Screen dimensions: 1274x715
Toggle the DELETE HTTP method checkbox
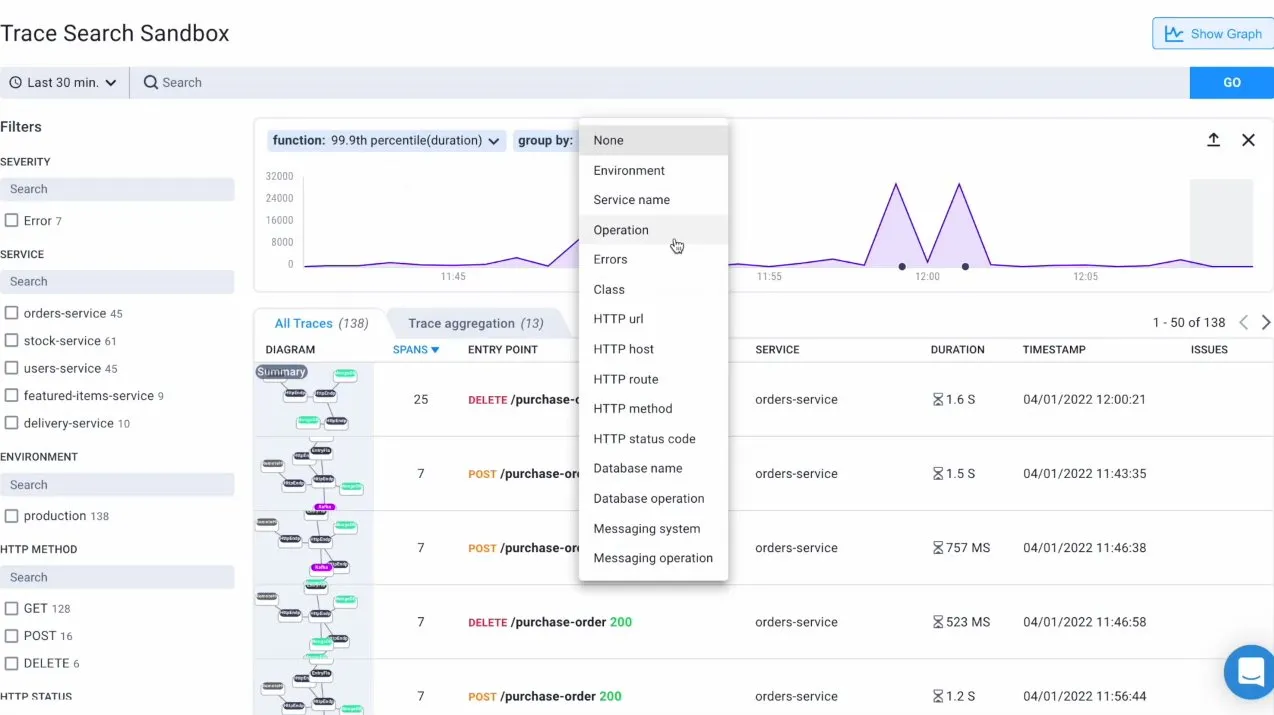pyautogui.click(x=11, y=663)
